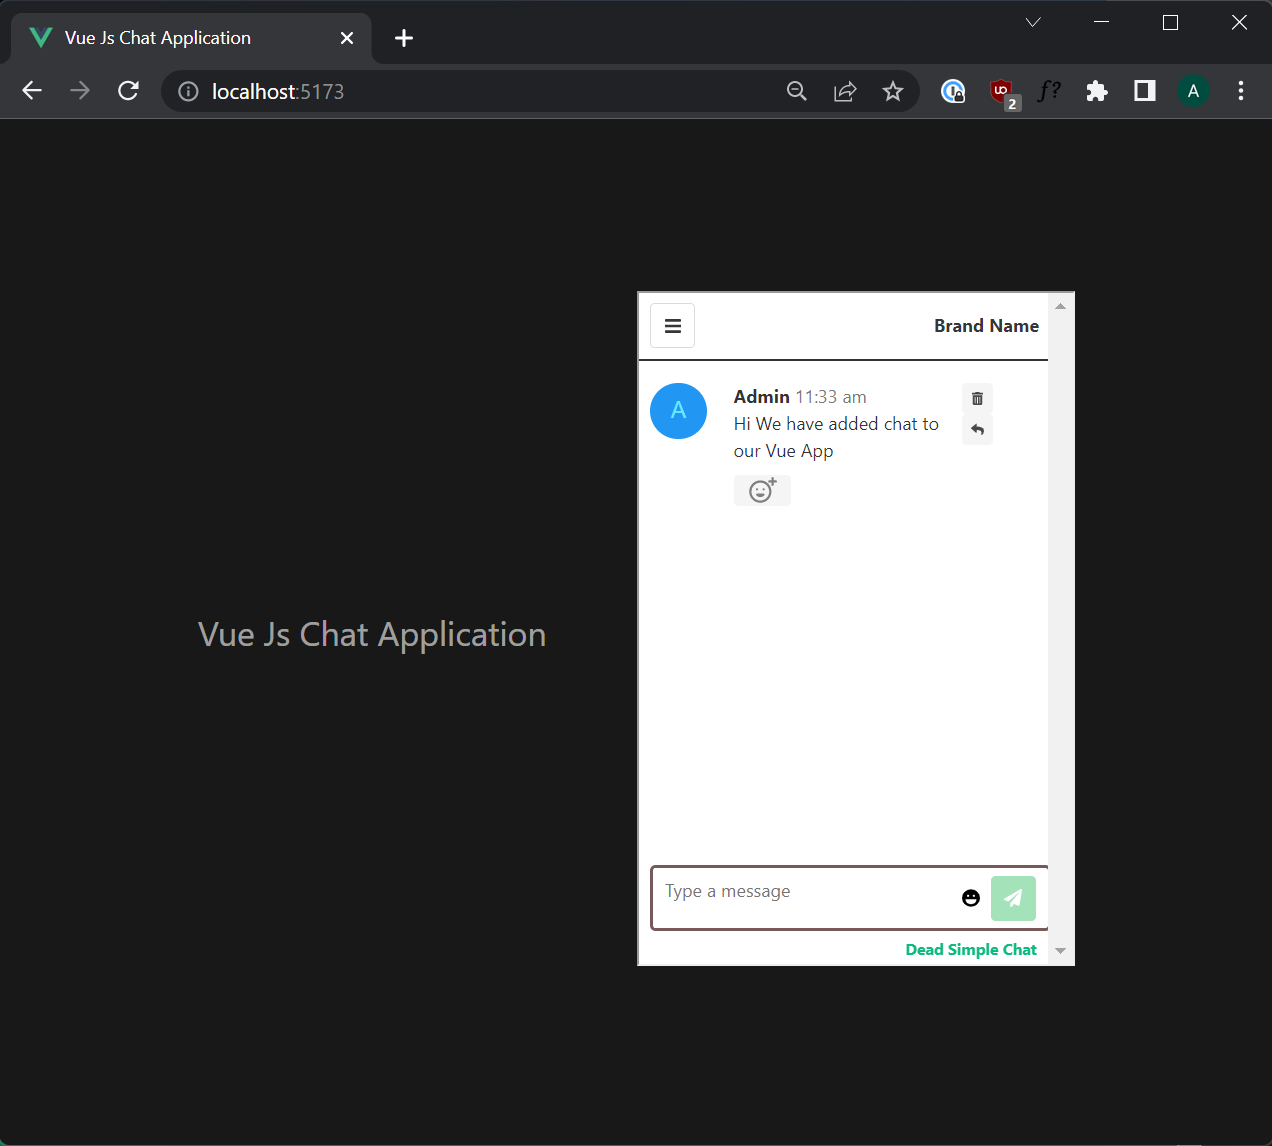This screenshot has width=1272, height=1146.
Task: Open the Chrome three-dot menu
Action: (1240, 90)
